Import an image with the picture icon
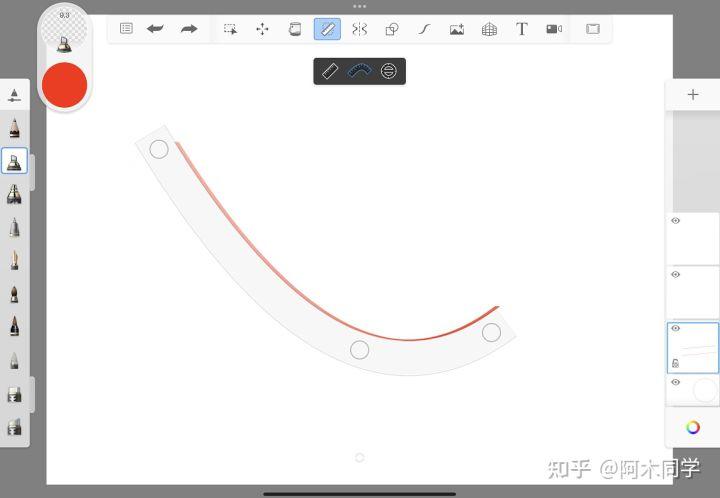The width and height of the screenshot is (720, 498). (457, 29)
